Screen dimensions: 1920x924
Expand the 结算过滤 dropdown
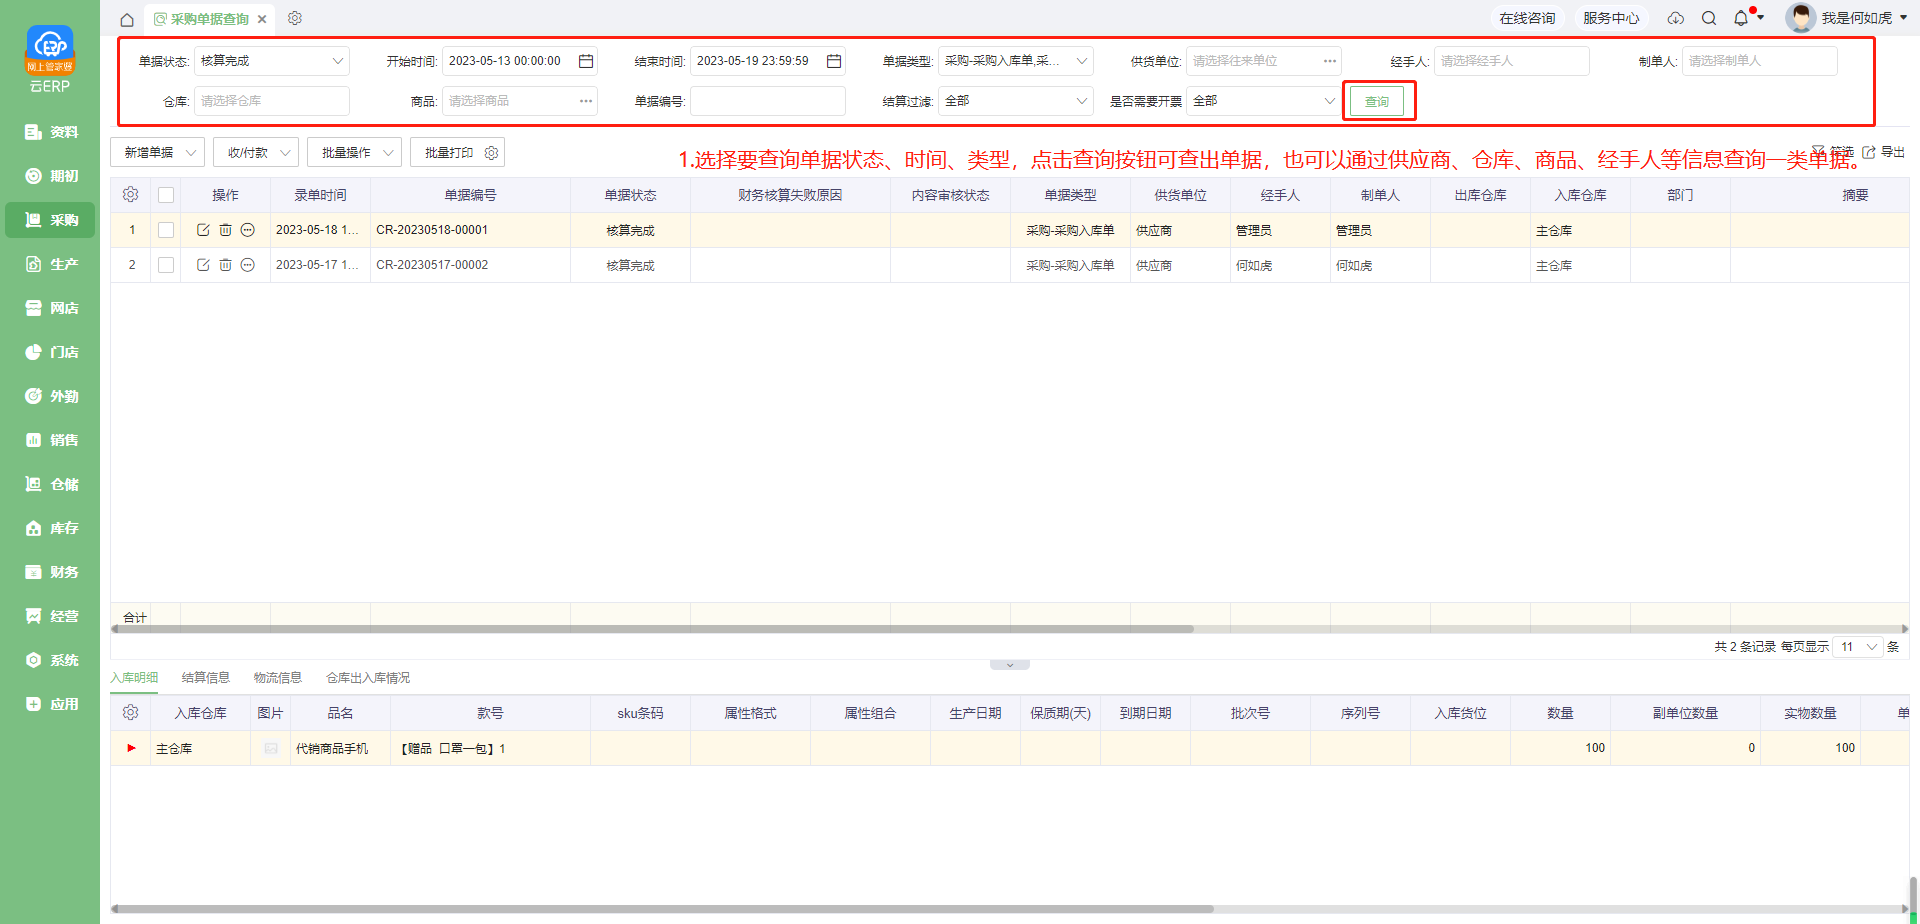[1015, 101]
